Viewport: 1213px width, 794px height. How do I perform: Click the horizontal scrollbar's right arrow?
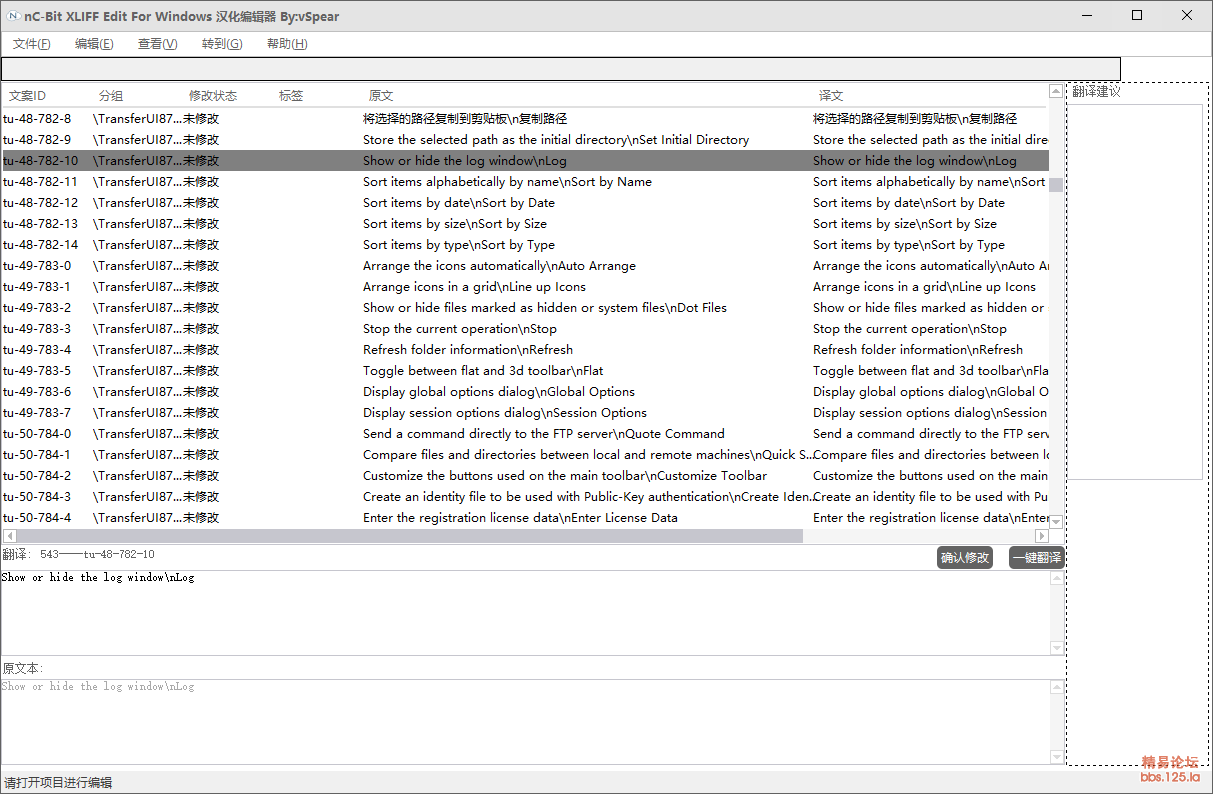coord(1043,536)
